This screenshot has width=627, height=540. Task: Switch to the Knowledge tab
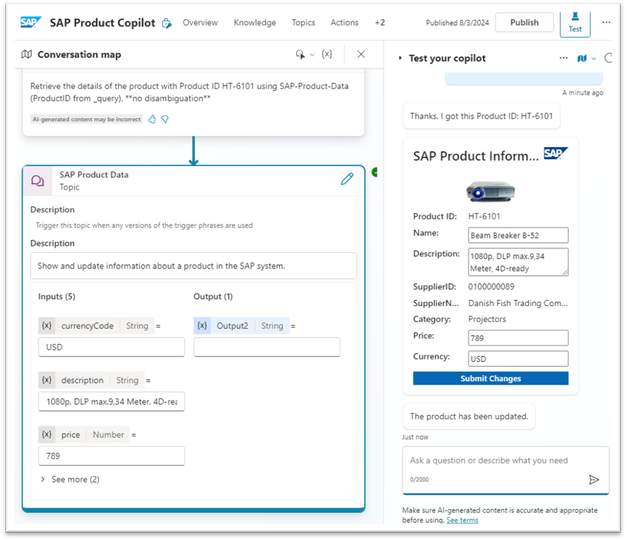point(255,22)
